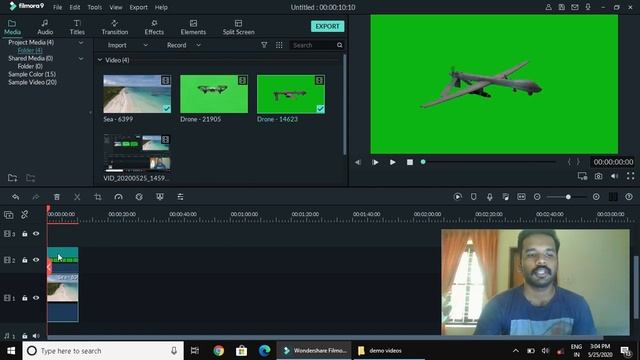Switch to the Transition tab
Screen dimensions: 640x360
[115, 27]
